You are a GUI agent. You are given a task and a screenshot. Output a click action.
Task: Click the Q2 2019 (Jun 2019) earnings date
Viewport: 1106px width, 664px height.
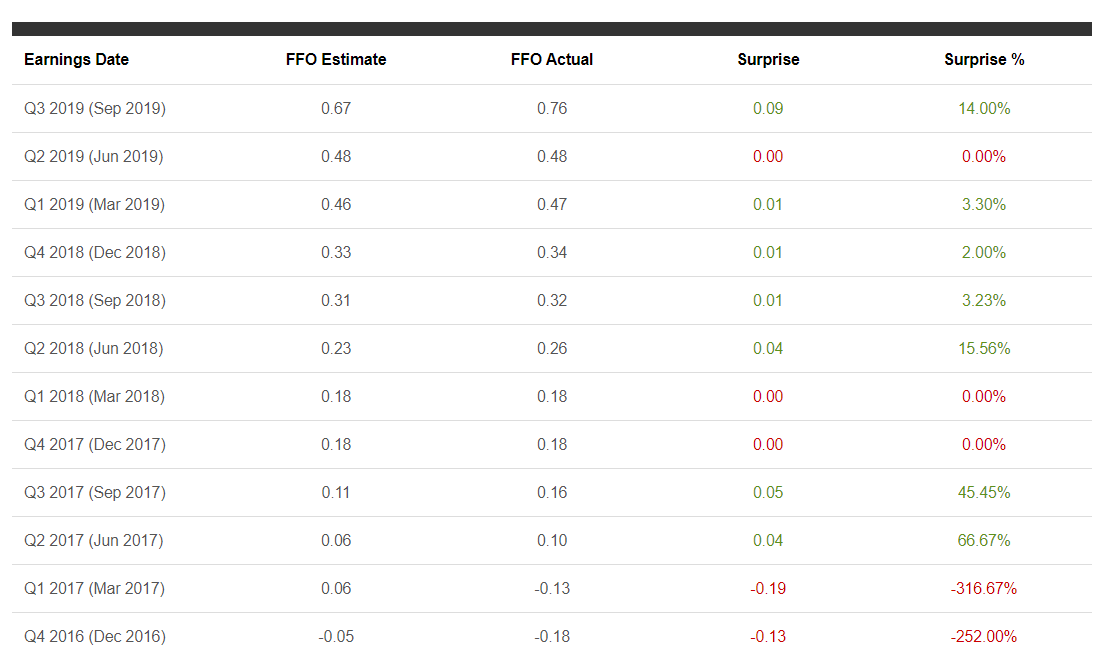point(94,156)
